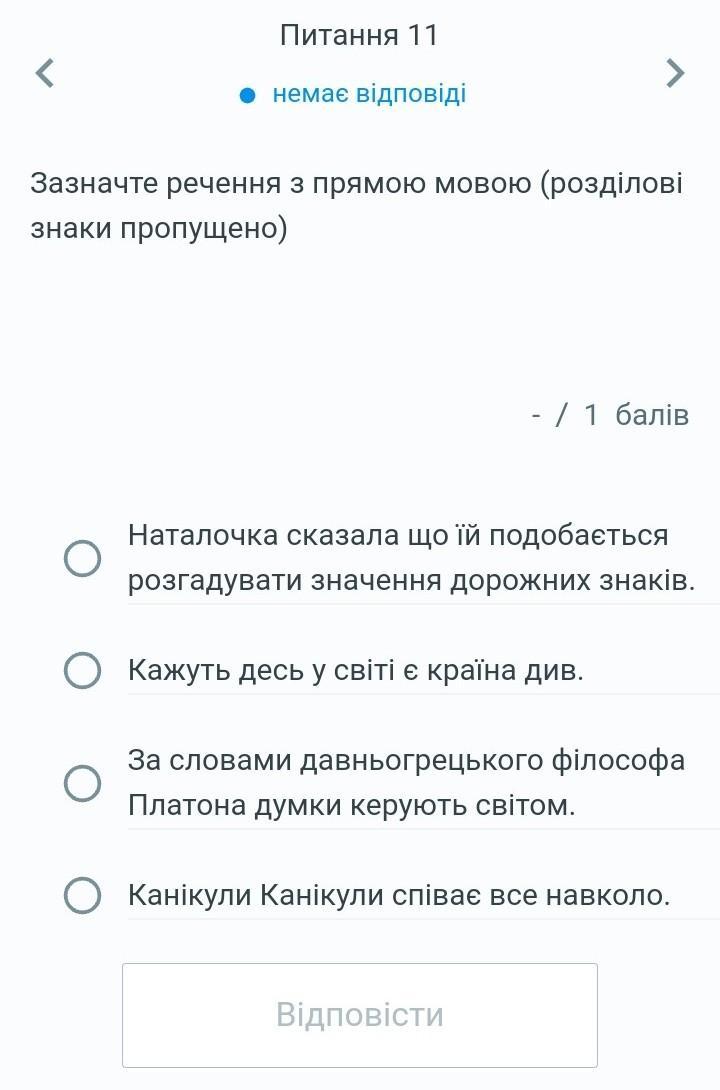Screen dimensions: 720x1090
Task: Click answer text співає все навколо
Action: pyautogui.click(x=398, y=895)
